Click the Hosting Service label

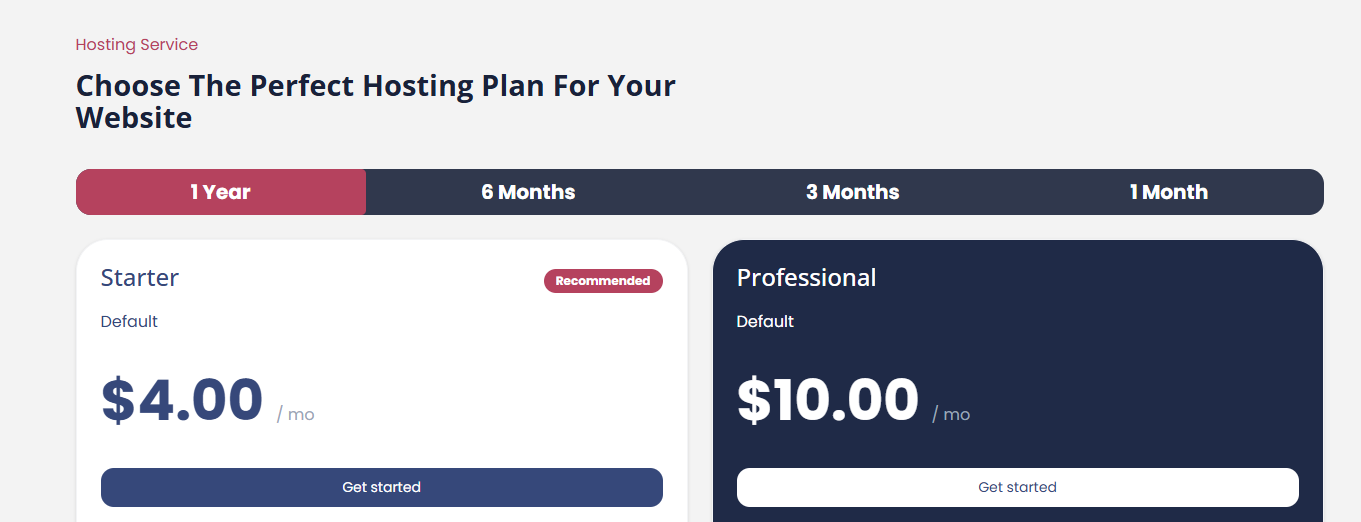[137, 45]
